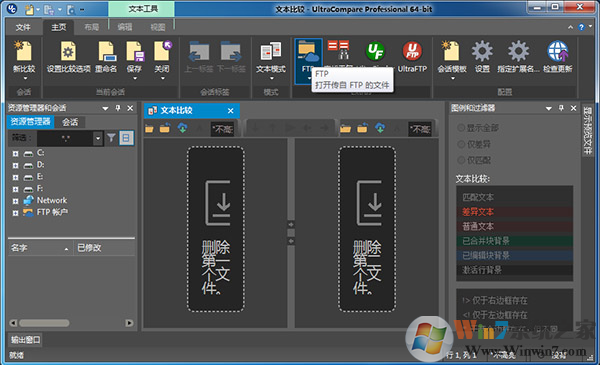Pin the 资源管理器和会话 panel
Screen dimensions: 603x365
118,108
